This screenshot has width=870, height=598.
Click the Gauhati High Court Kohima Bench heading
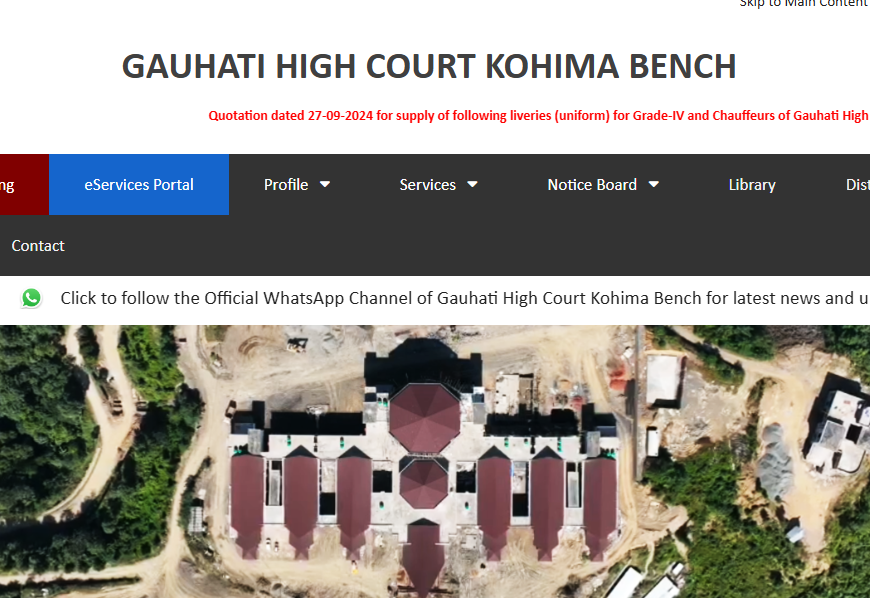[x=429, y=67]
